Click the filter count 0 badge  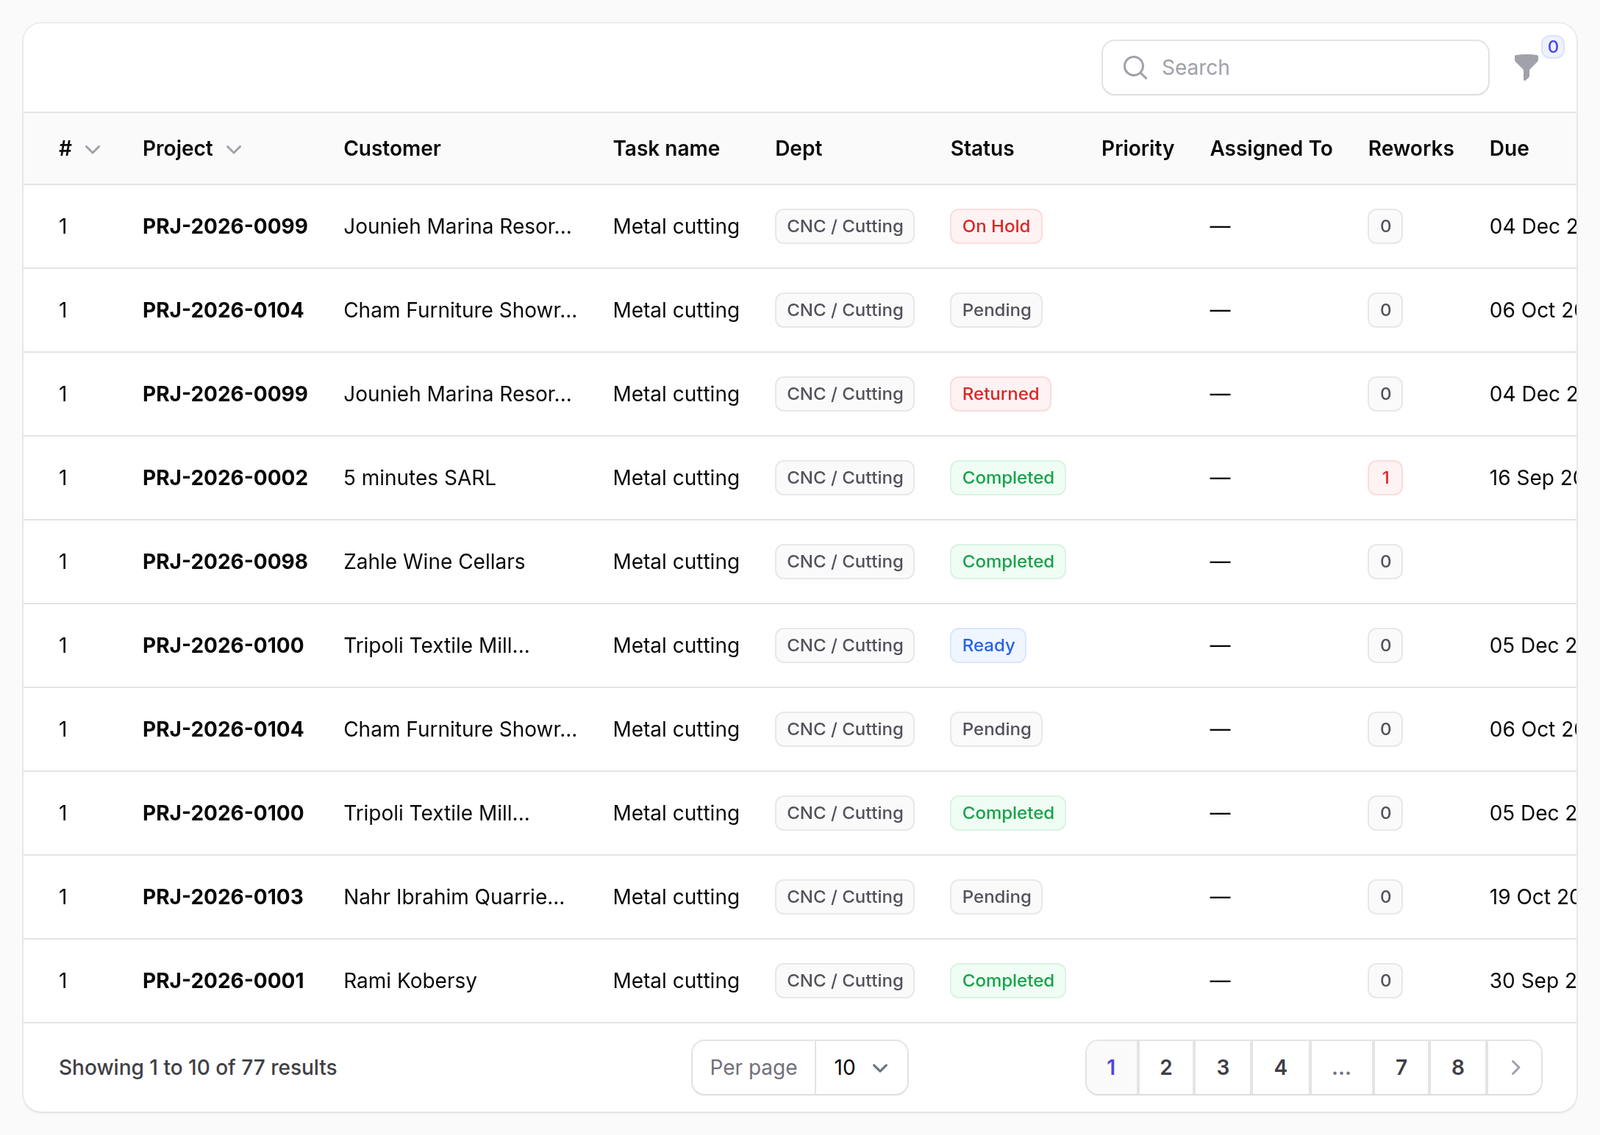point(1552,46)
